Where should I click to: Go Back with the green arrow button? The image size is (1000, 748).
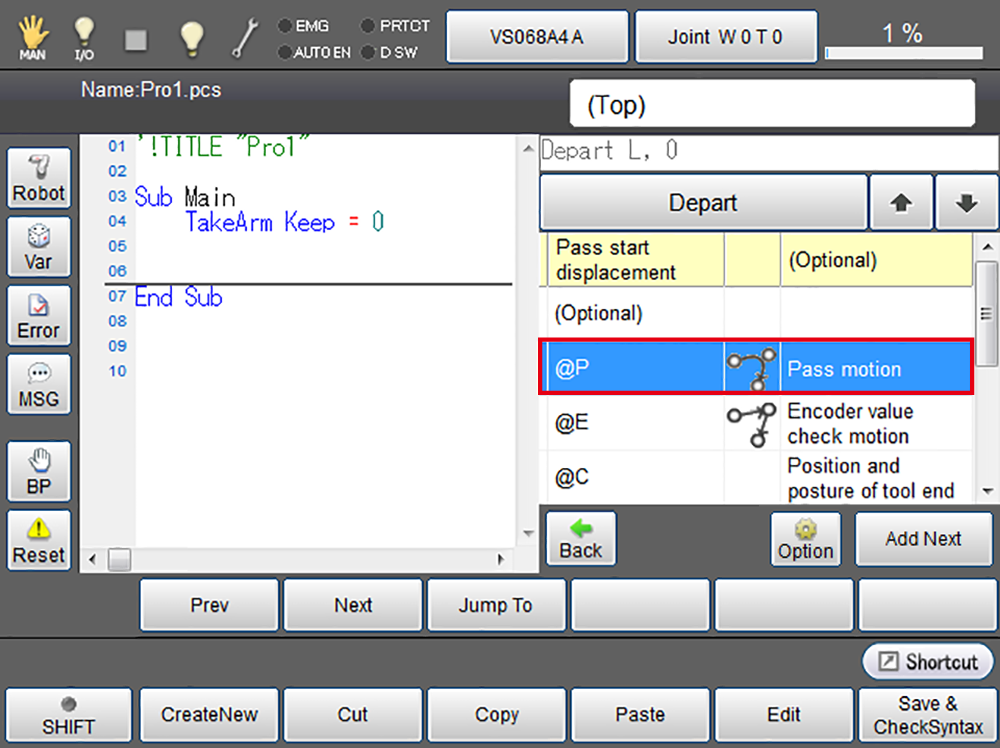click(581, 539)
